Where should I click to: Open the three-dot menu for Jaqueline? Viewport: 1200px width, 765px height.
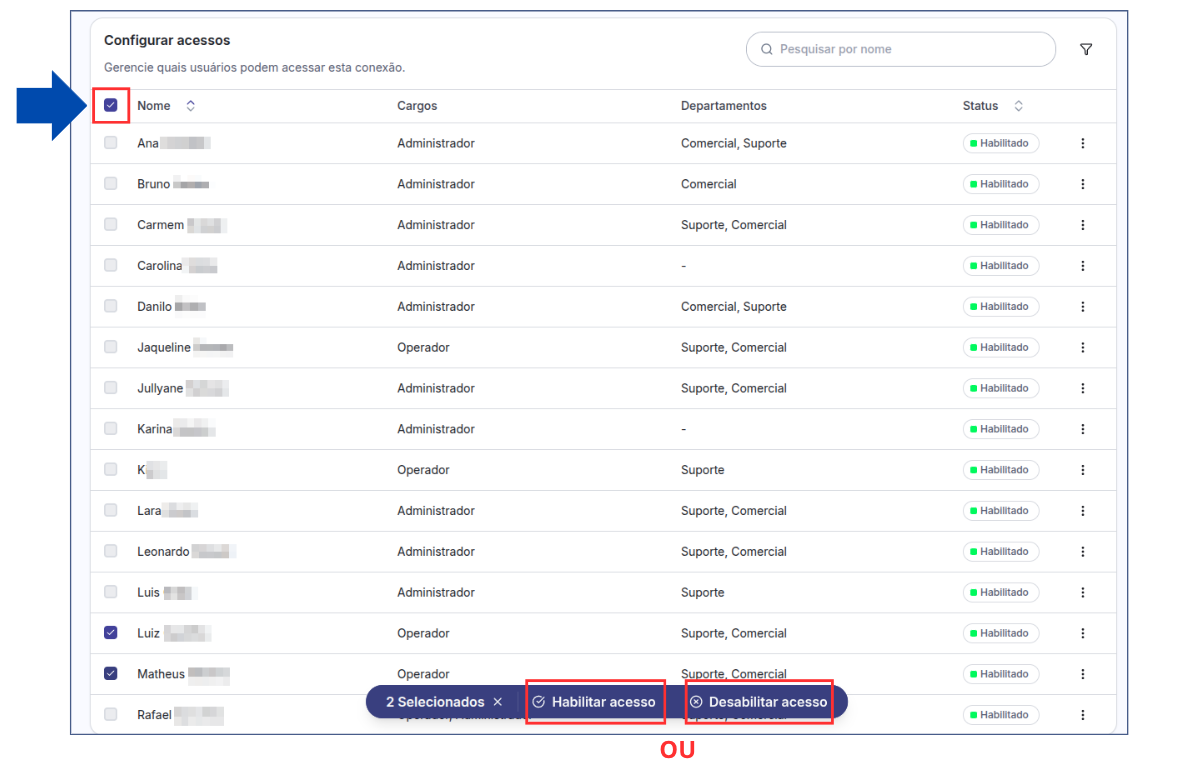1082,347
